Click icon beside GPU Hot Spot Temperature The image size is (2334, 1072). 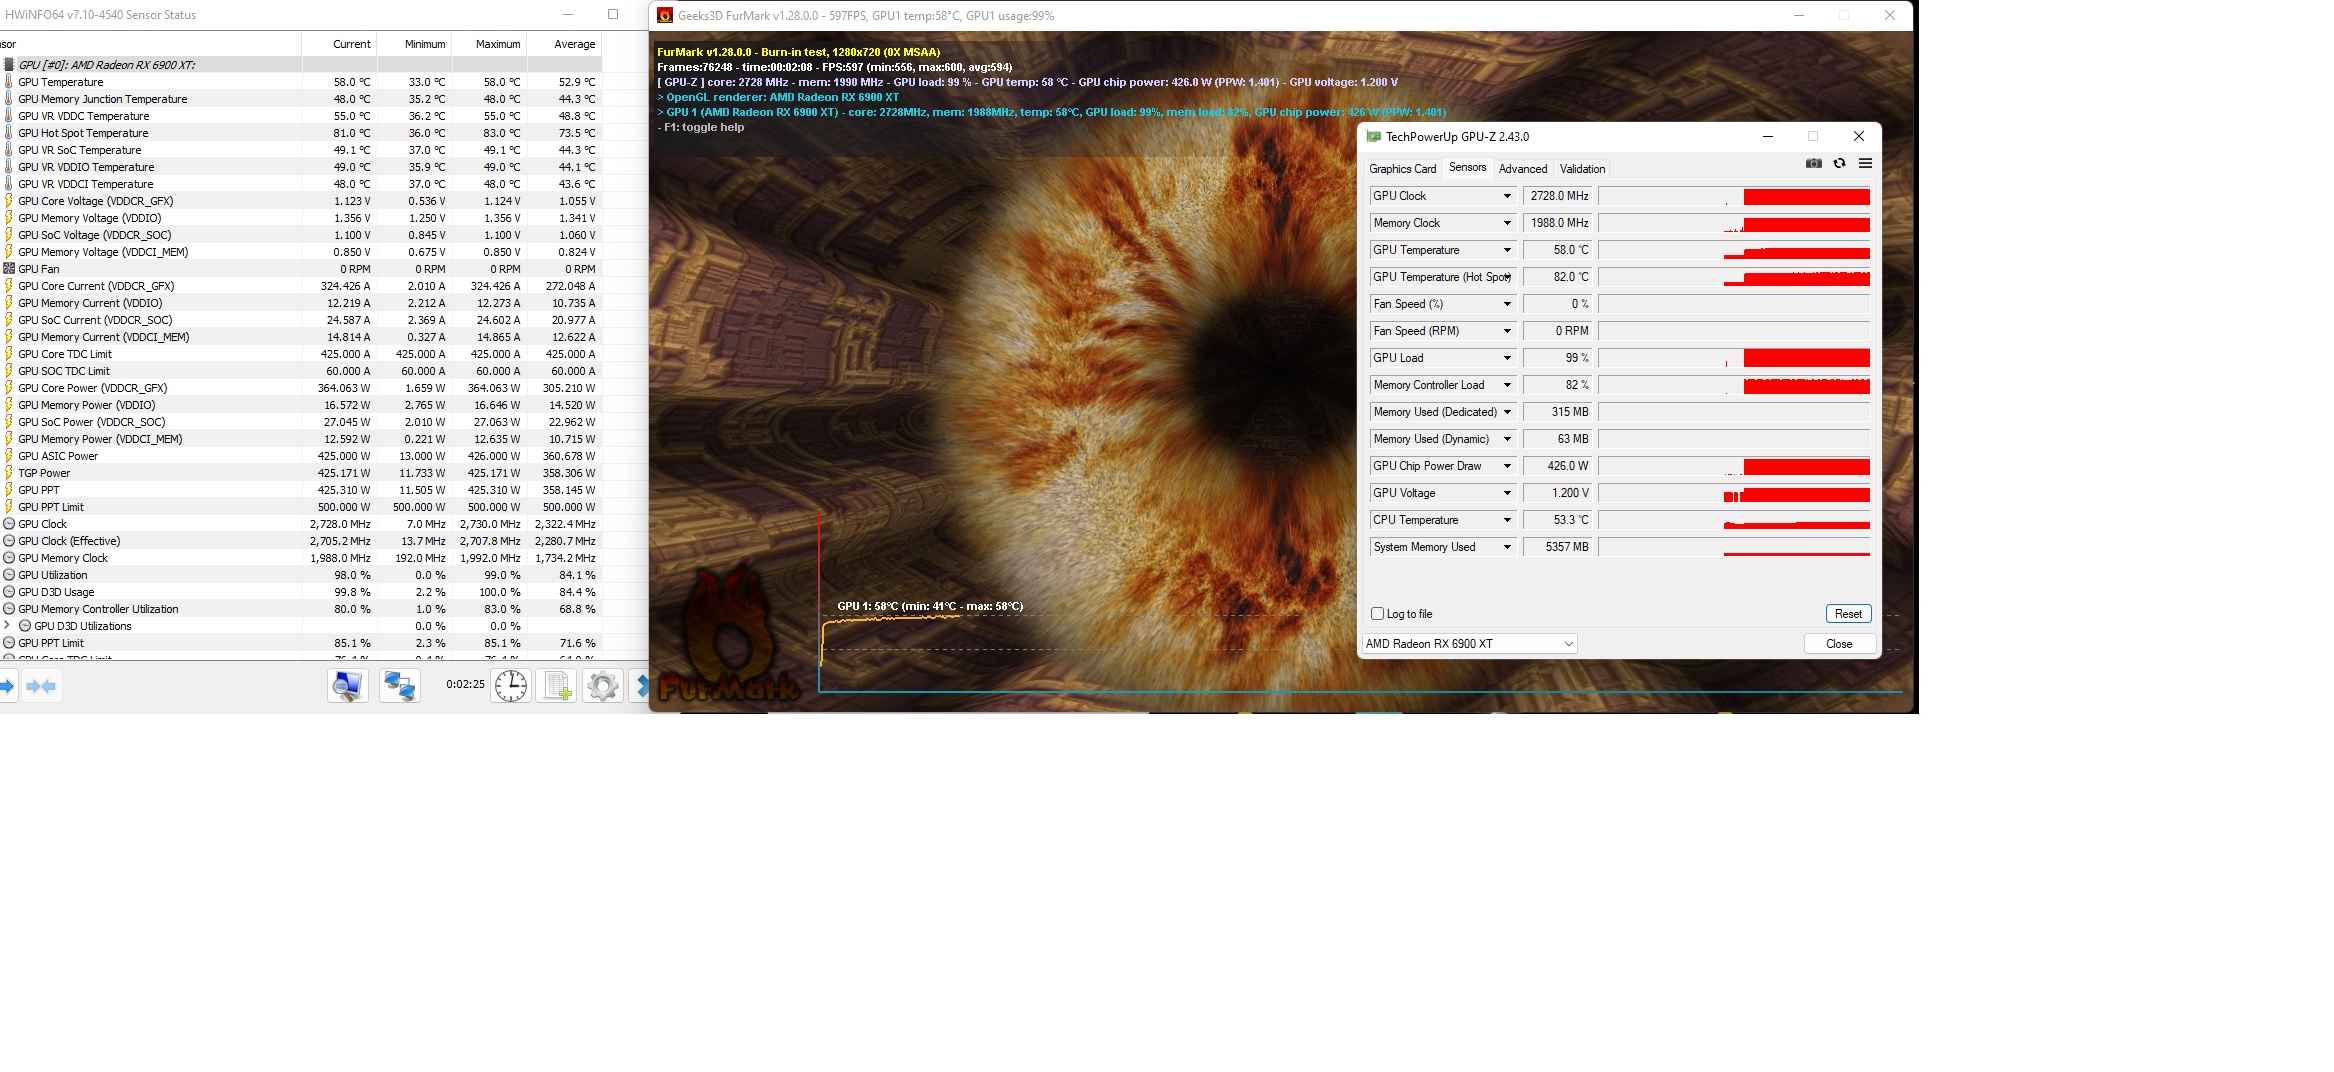tap(9, 133)
